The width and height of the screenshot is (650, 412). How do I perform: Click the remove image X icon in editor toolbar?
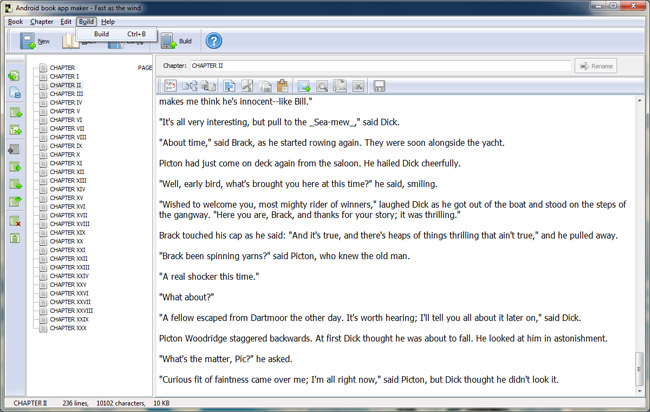click(358, 86)
